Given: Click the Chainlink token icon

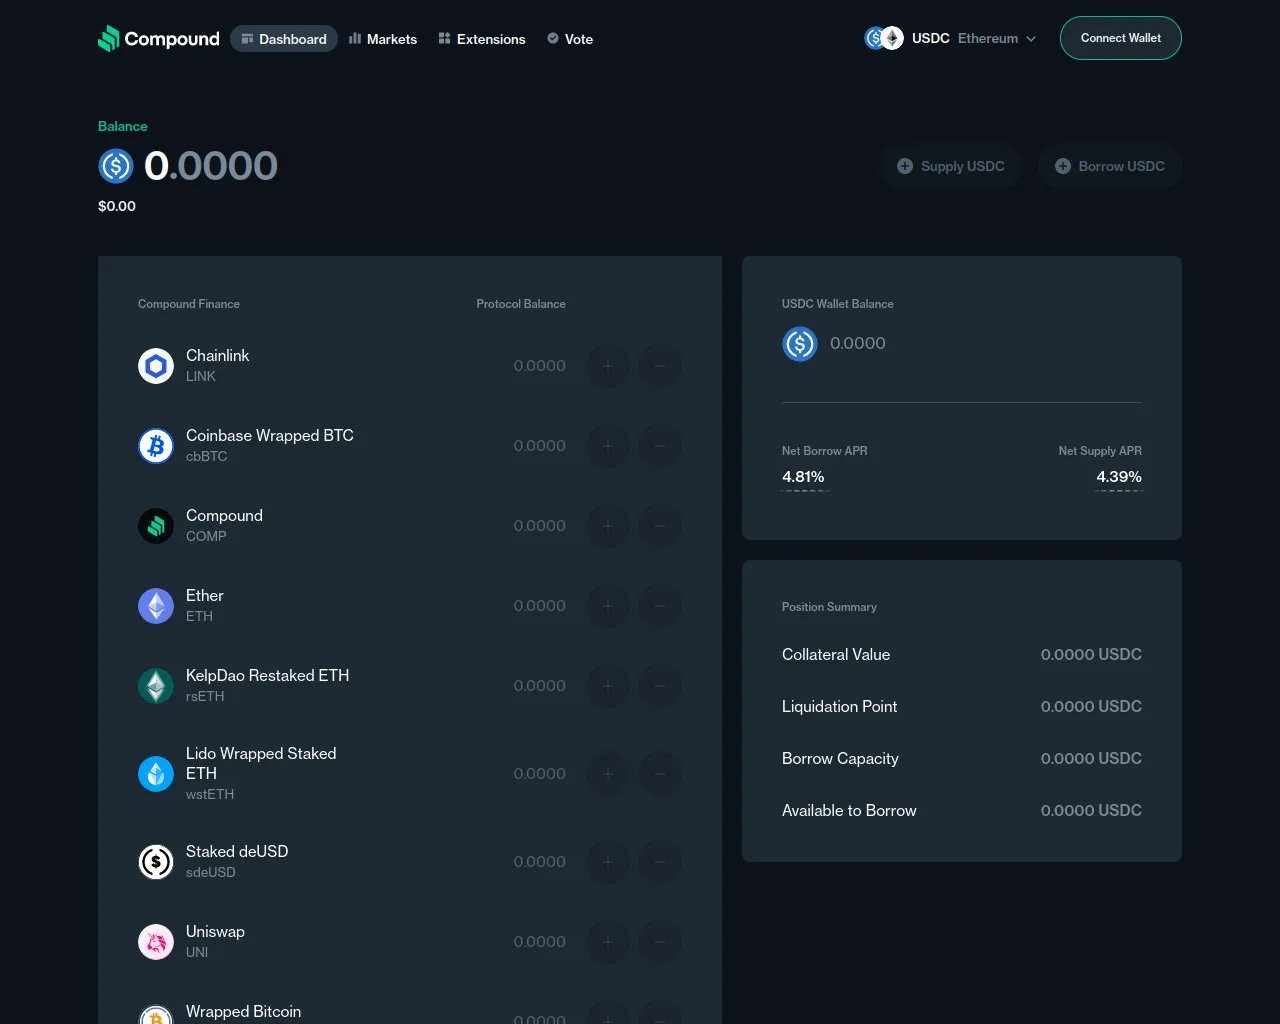Looking at the screenshot, I should [x=156, y=366].
